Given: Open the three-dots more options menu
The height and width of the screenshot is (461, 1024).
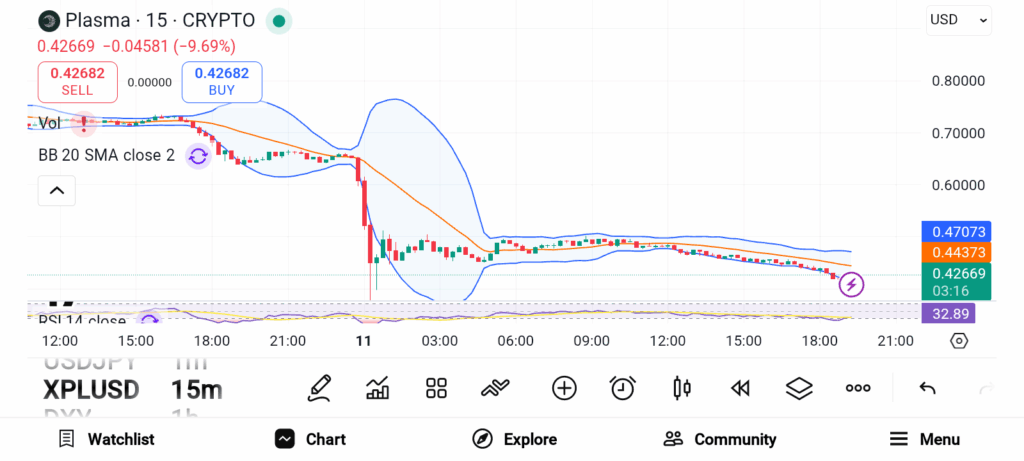Looking at the screenshot, I should coord(858,388).
